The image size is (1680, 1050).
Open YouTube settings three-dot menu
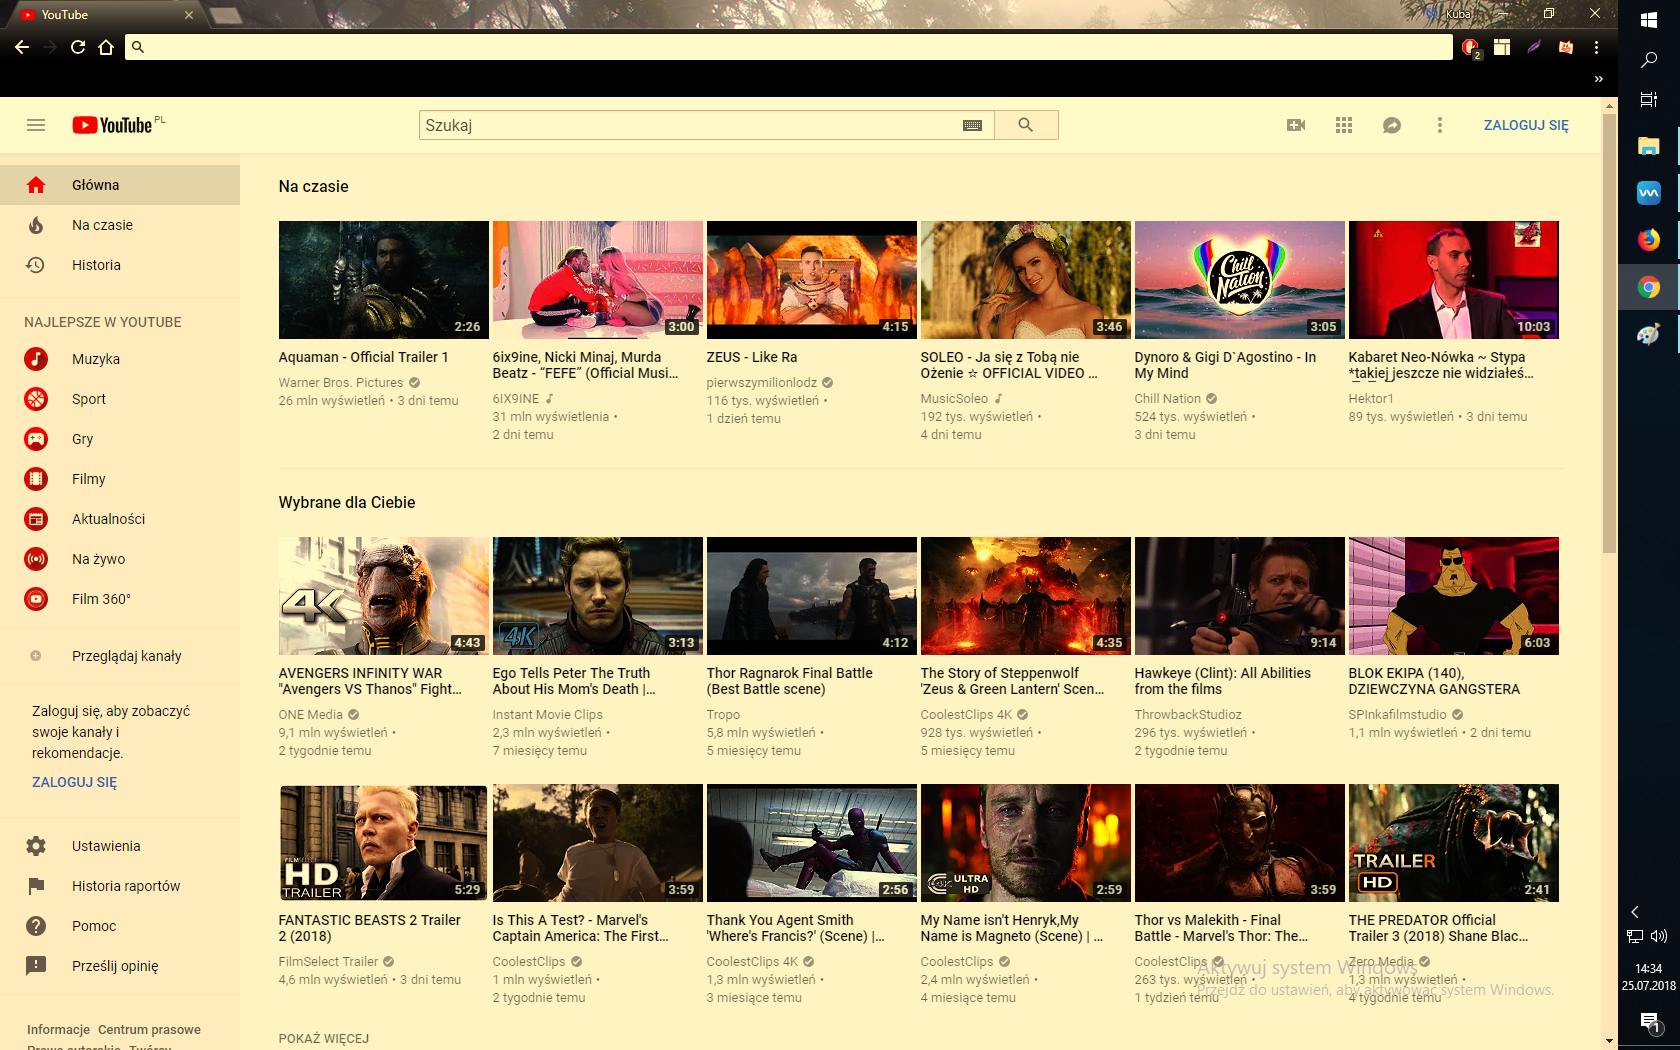(1440, 125)
